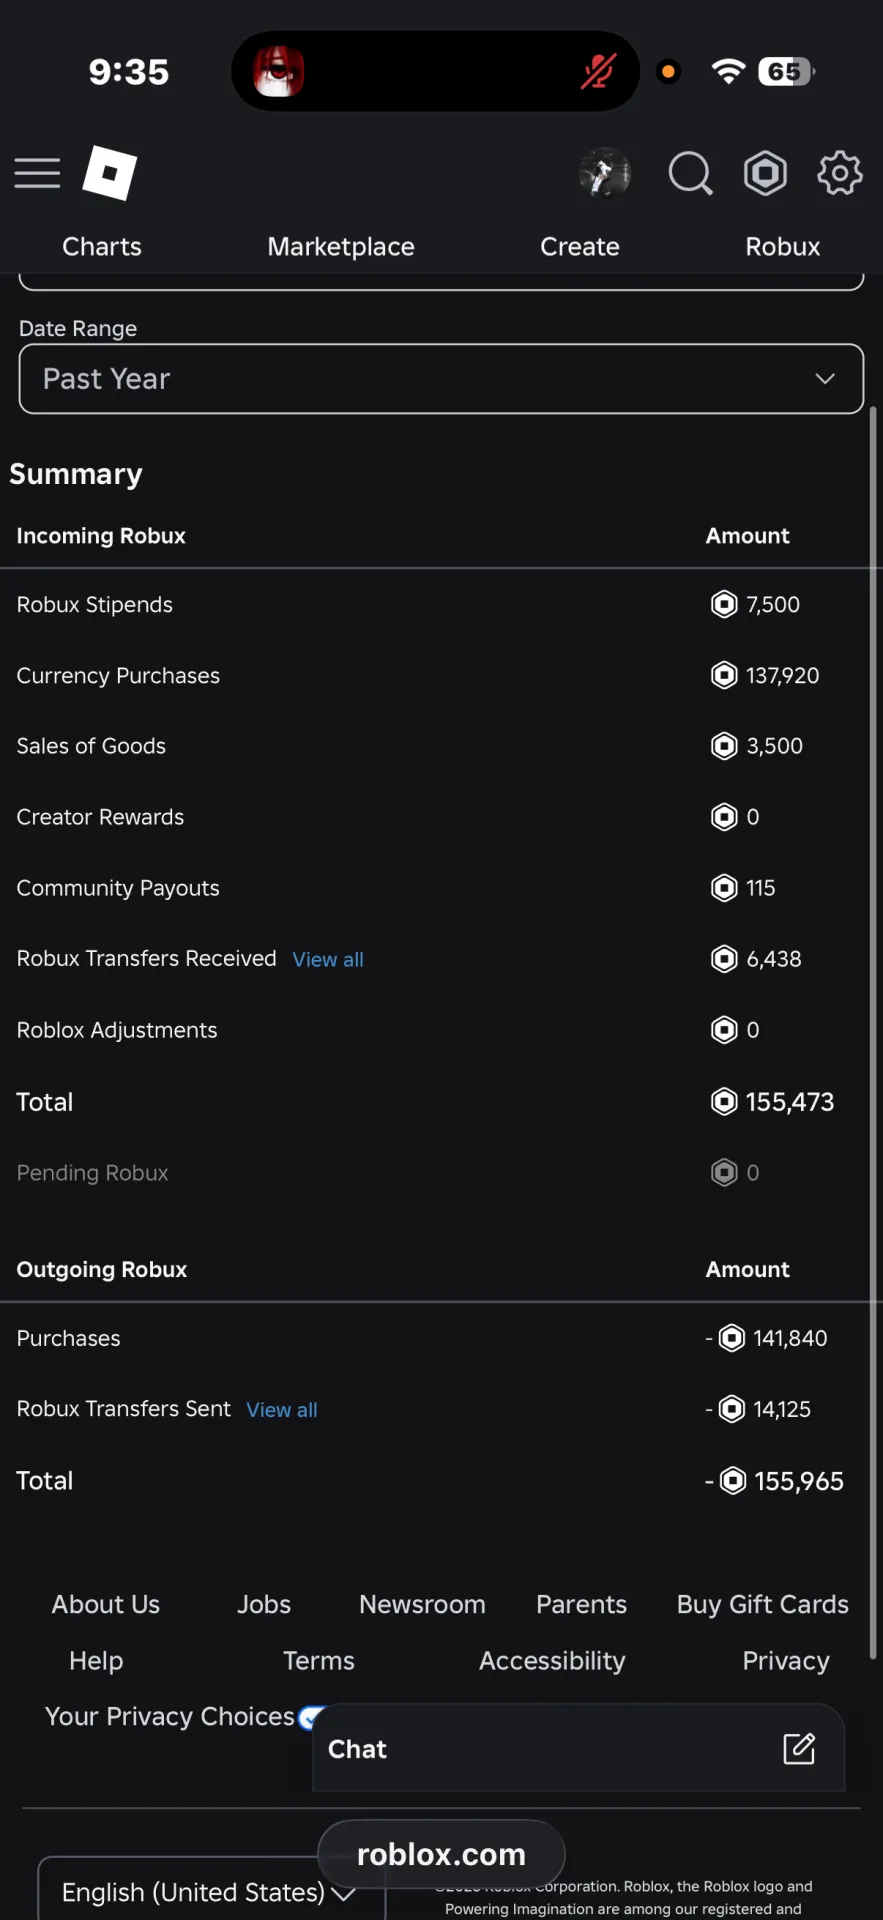The width and height of the screenshot is (883, 1920).
Task: Click the Robux icon beside Currency Purchases amount
Action: (x=724, y=675)
